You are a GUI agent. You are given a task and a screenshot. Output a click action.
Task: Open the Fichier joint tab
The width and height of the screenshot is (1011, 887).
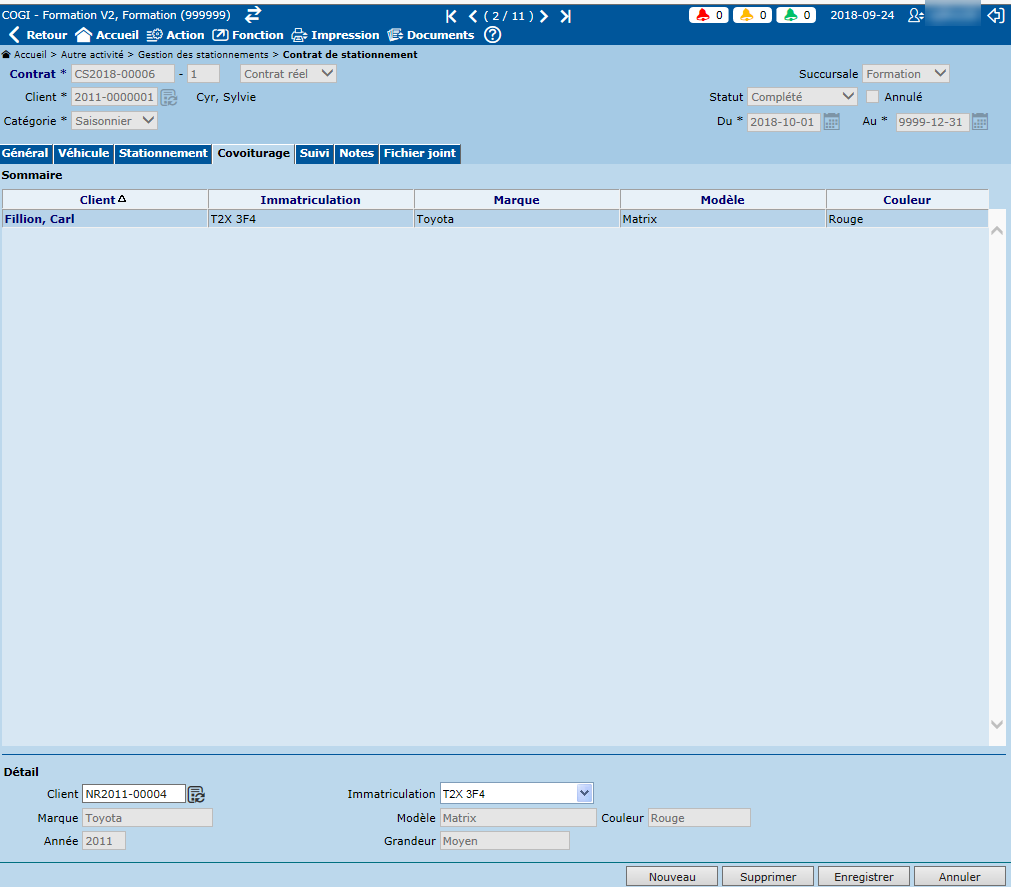pos(419,154)
